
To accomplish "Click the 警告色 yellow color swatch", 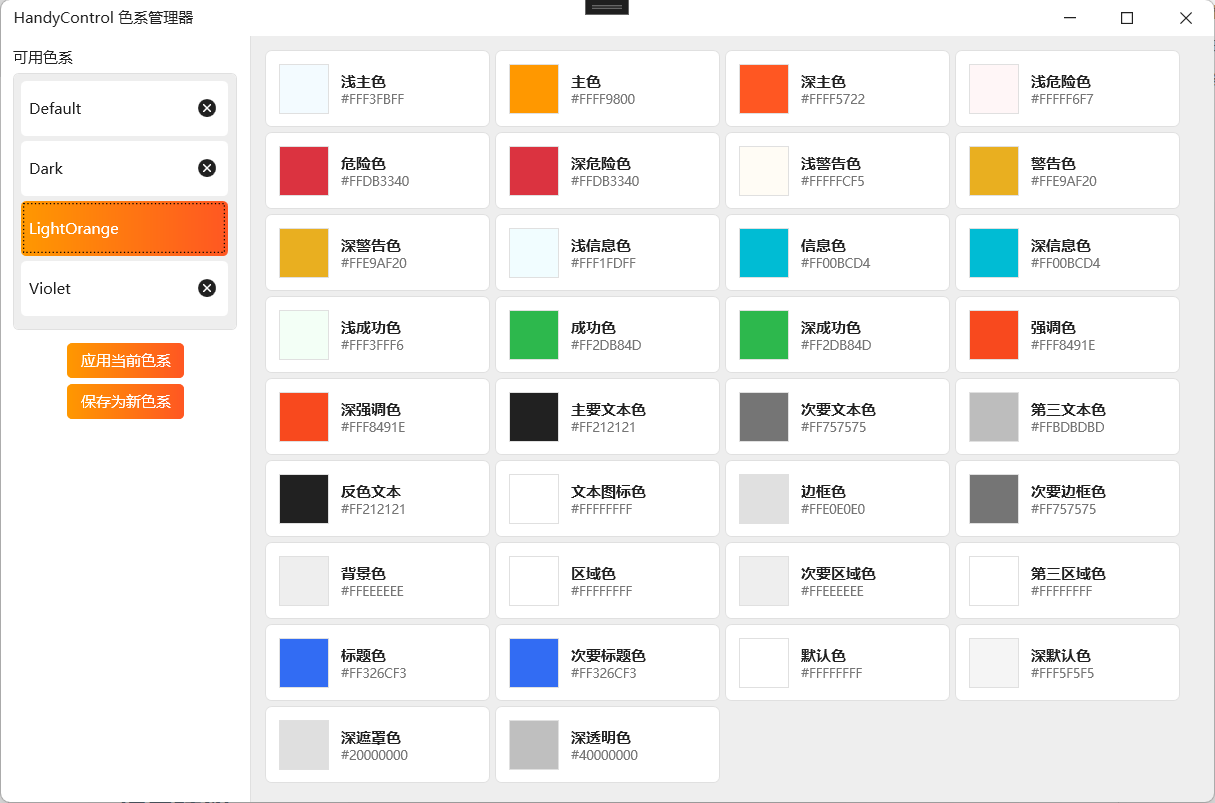I will [x=993, y=170].
